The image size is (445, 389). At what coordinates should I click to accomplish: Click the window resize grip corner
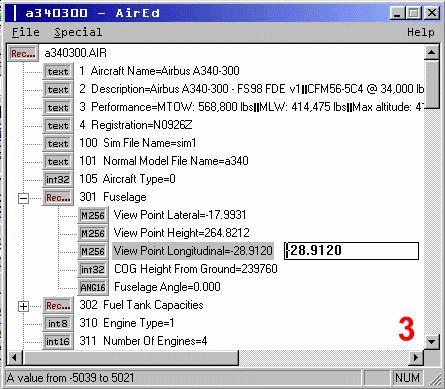435,379
